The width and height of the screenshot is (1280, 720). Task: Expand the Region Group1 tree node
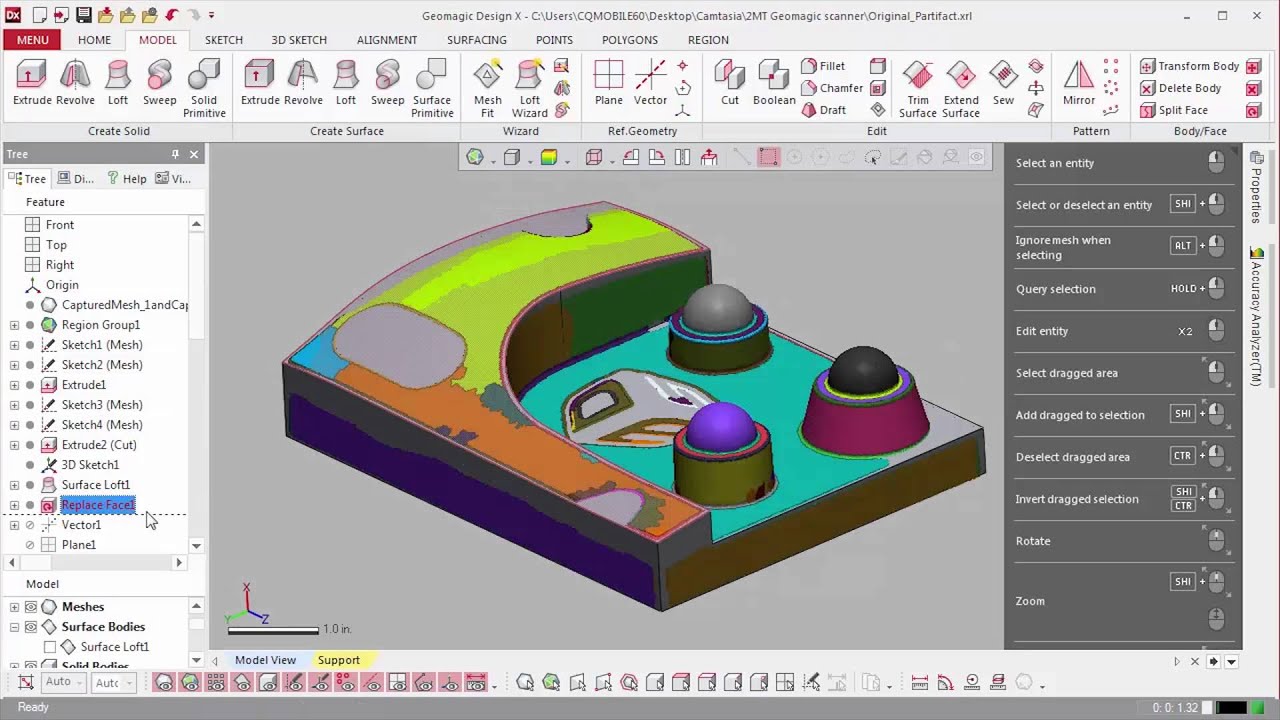(x=14, y=325)
